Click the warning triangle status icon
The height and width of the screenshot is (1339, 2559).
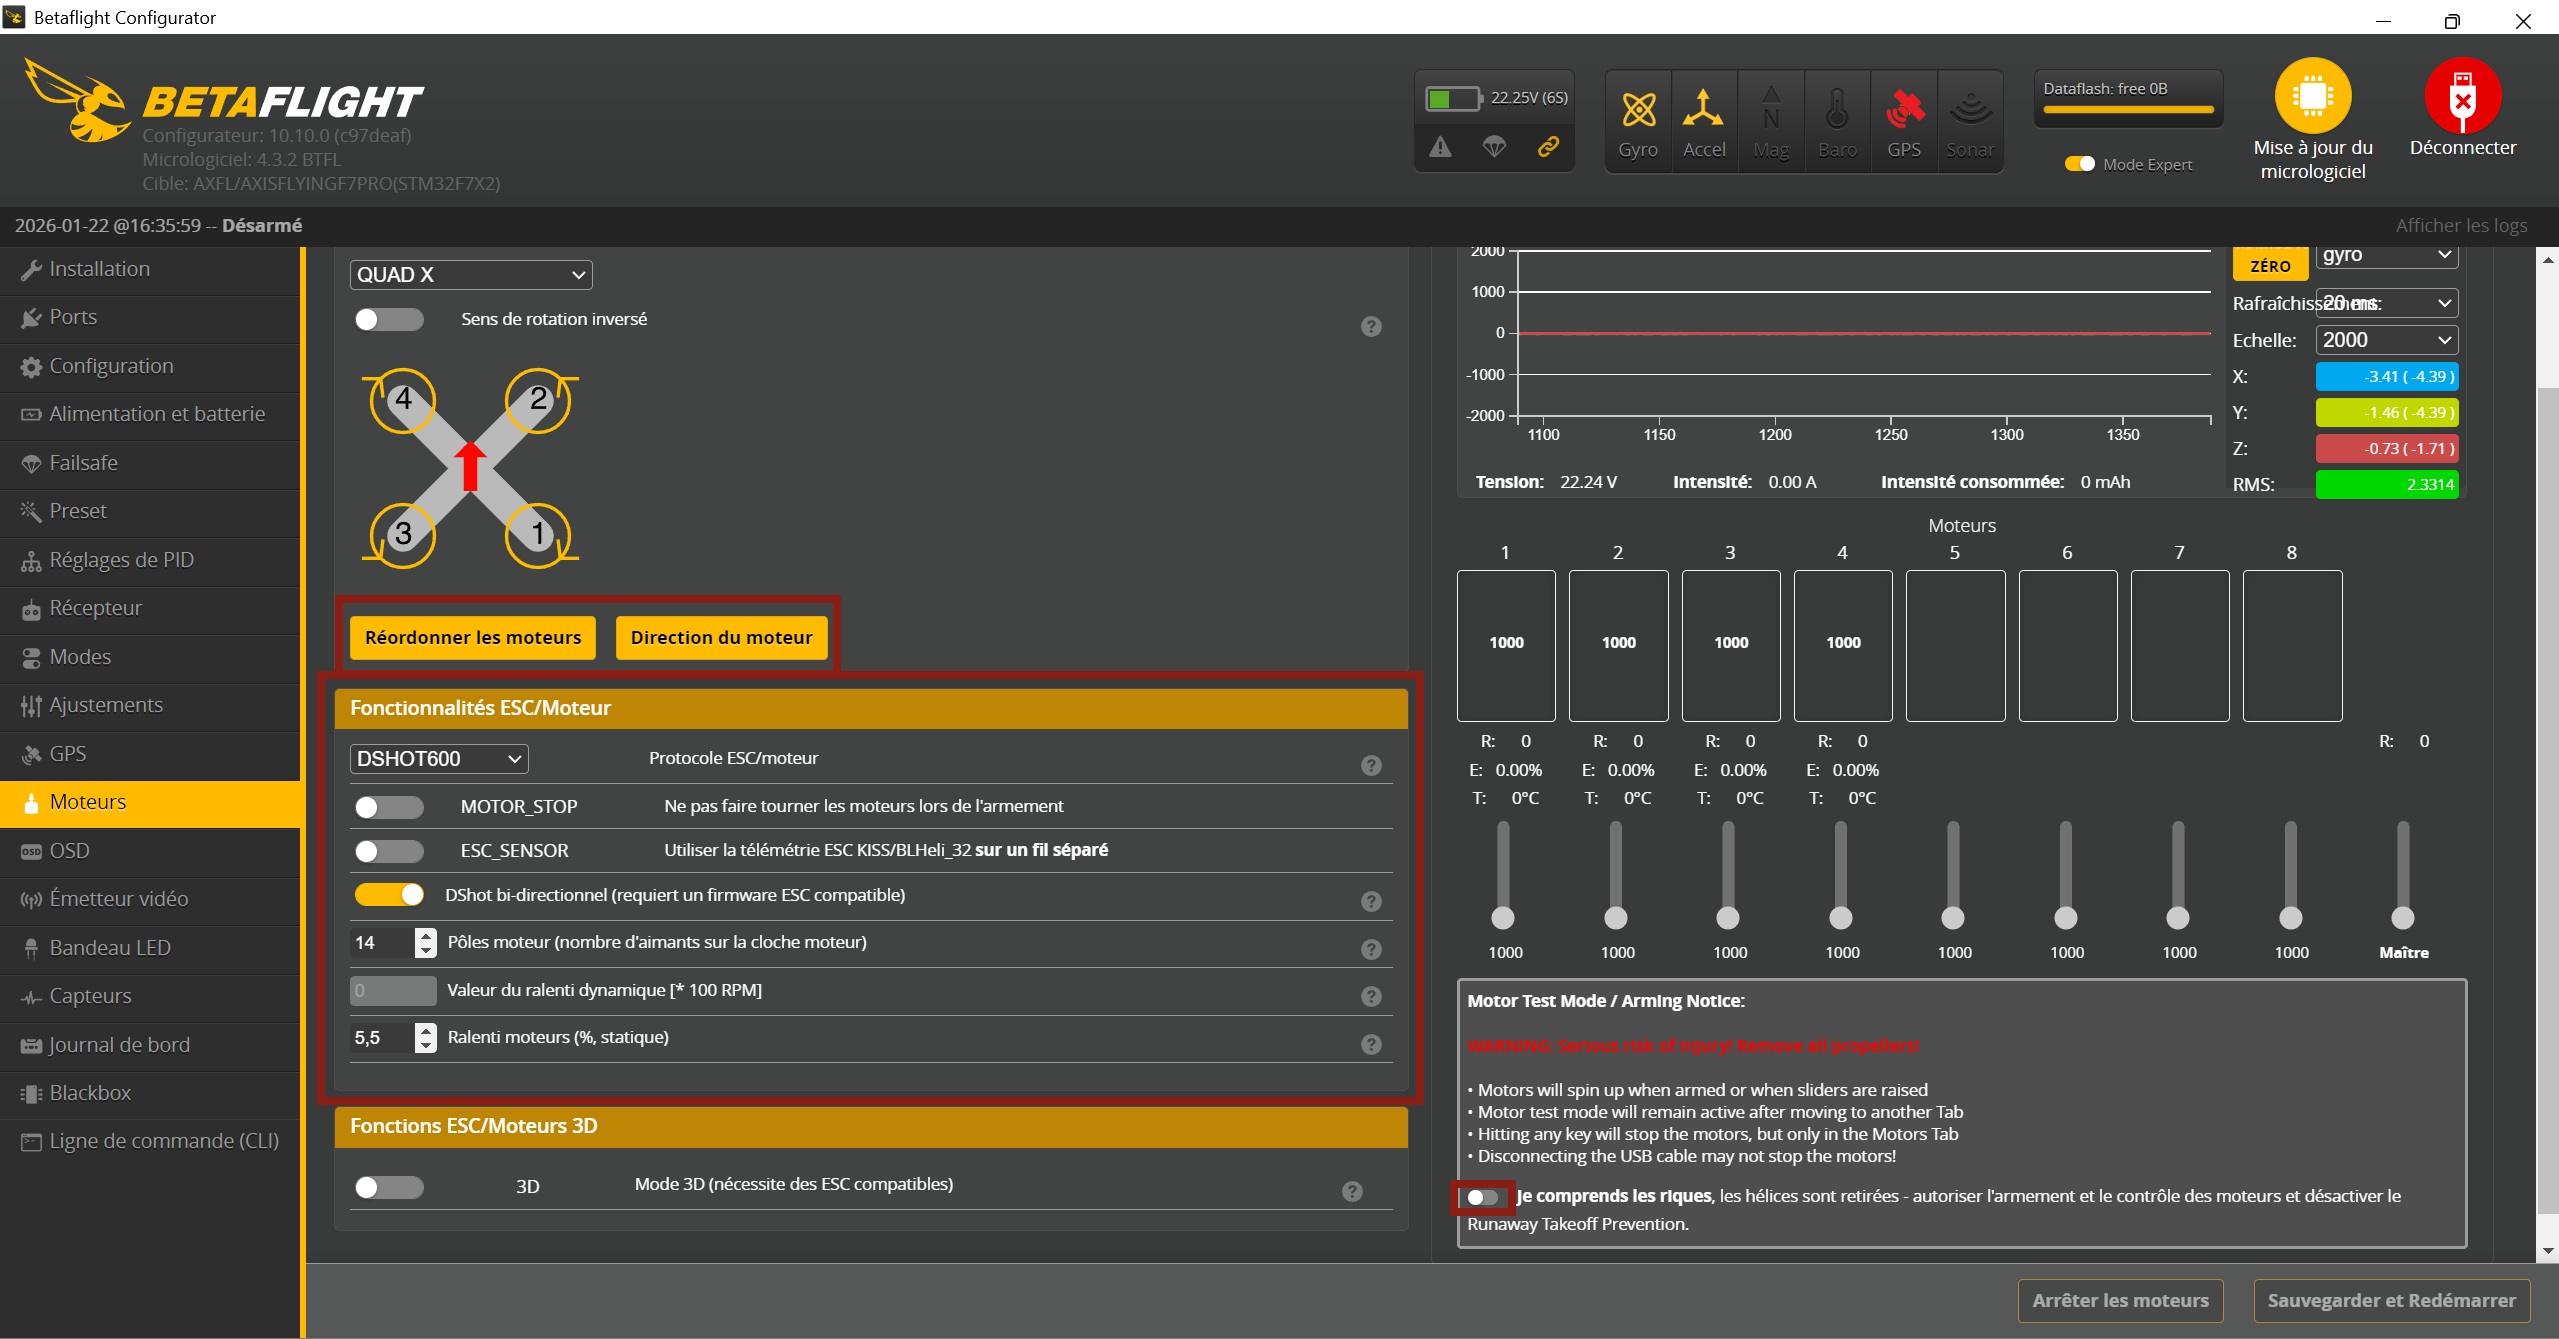tap(1440, 147)
